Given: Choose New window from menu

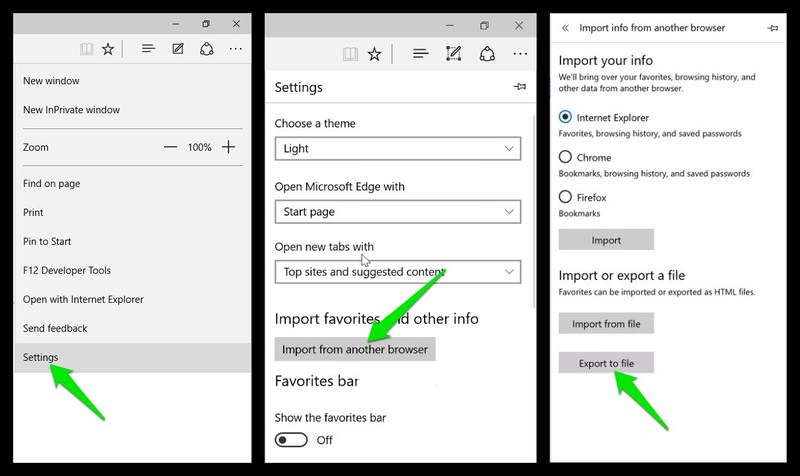Looking at the screenshot, I should click(132, 81).
